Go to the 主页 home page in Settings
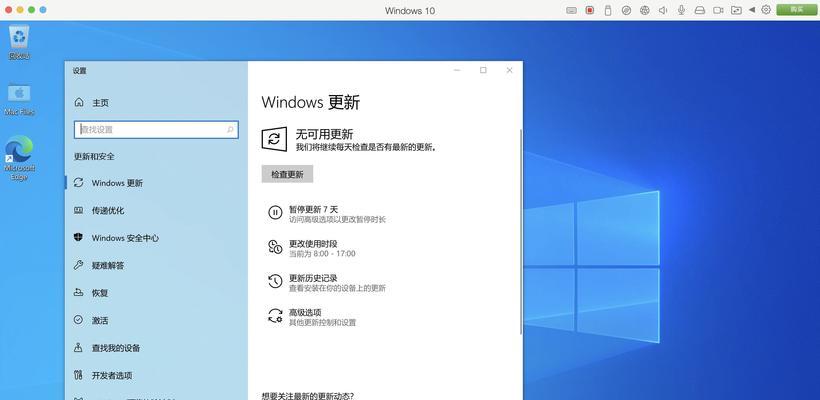 pos(92,103)
